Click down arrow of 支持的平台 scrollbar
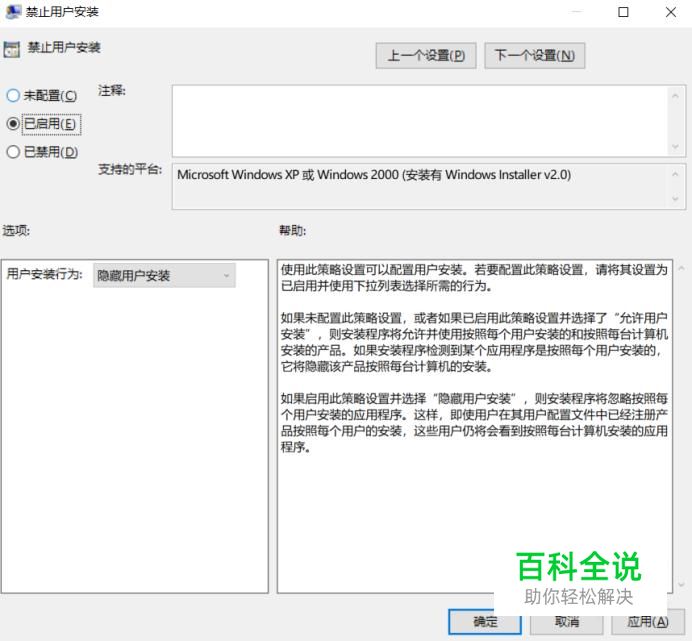The image size is (692, 641). click(675, 199)
